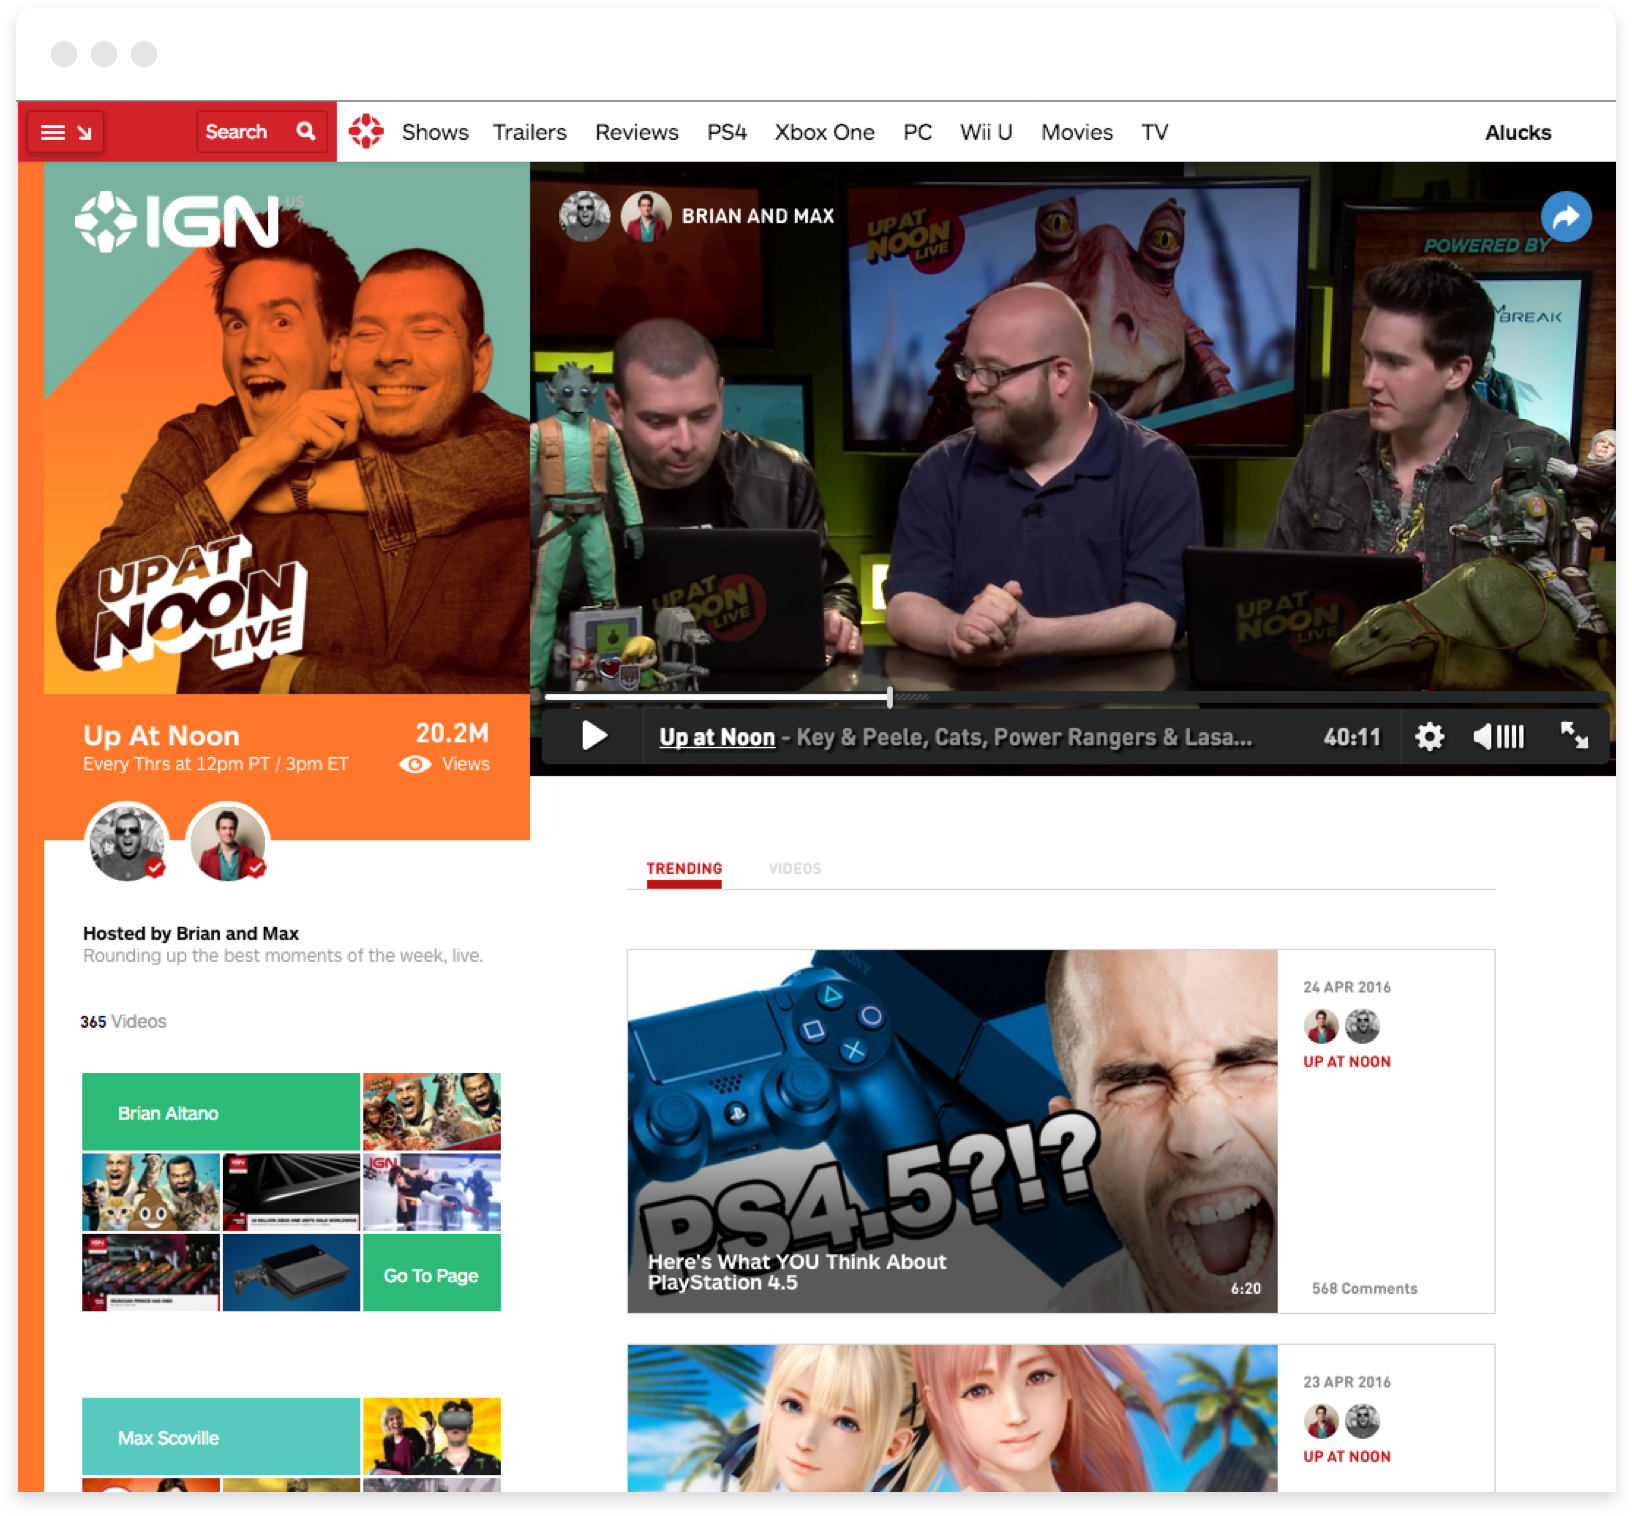Click the eye Views icon

pyautogui.click(x=415, y=764)
